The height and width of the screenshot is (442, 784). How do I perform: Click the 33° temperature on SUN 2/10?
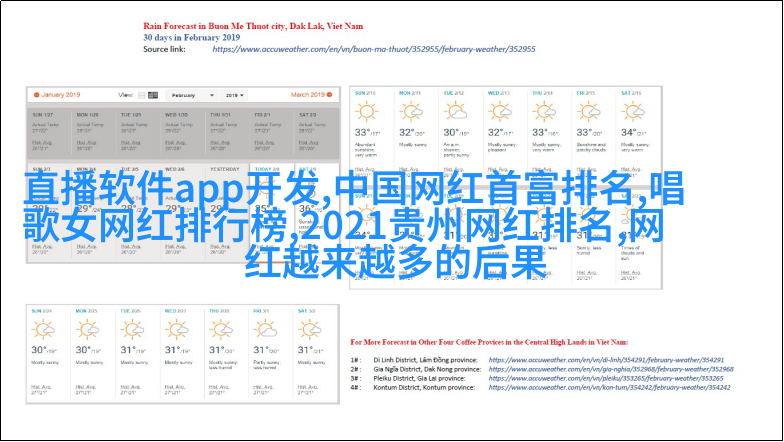[x=362, y=132]
